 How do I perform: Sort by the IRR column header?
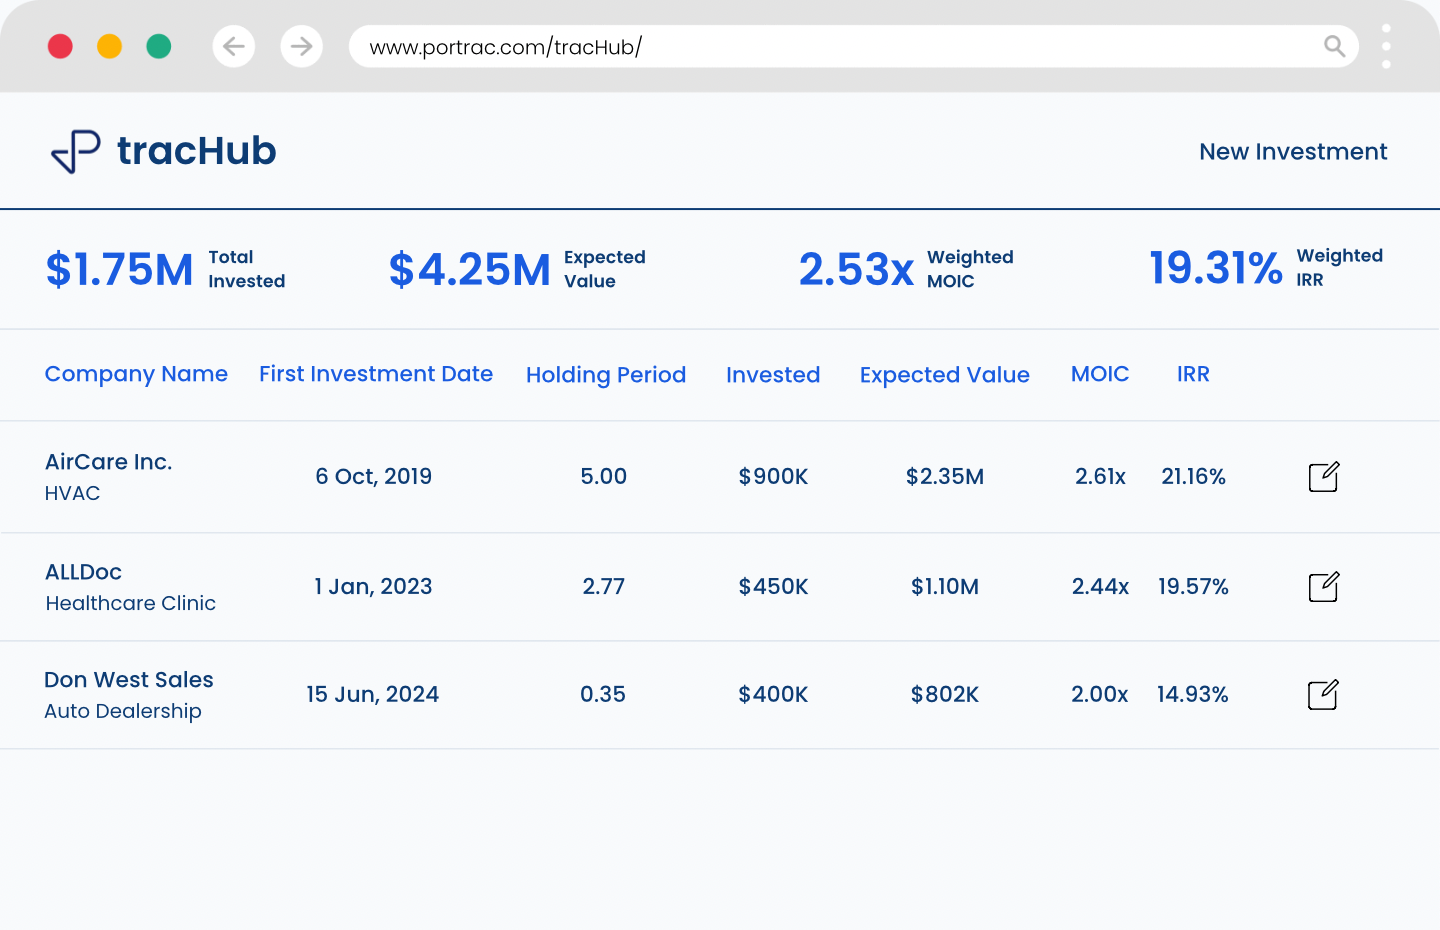(1193, 374)
